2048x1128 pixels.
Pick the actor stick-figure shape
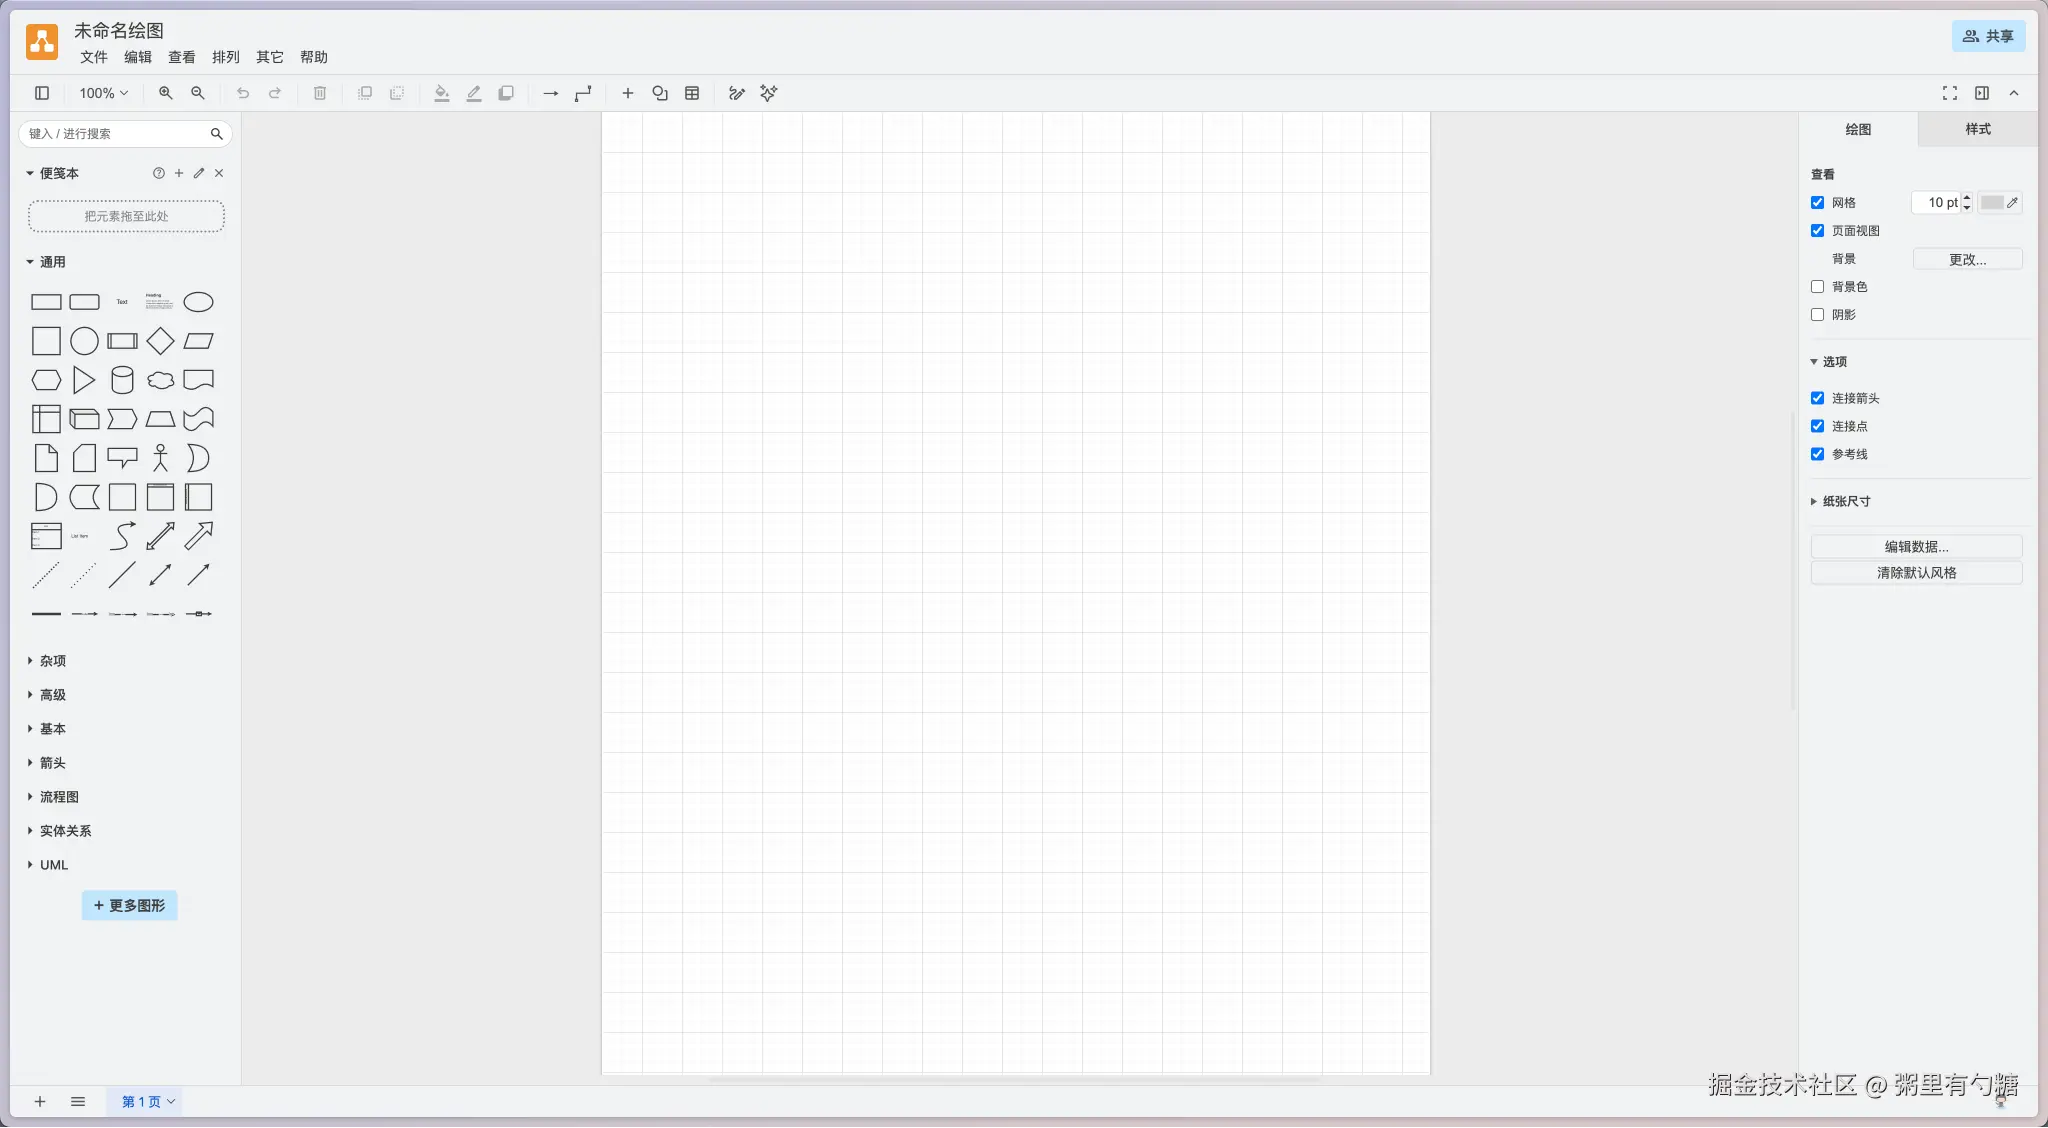click(160, 458)
